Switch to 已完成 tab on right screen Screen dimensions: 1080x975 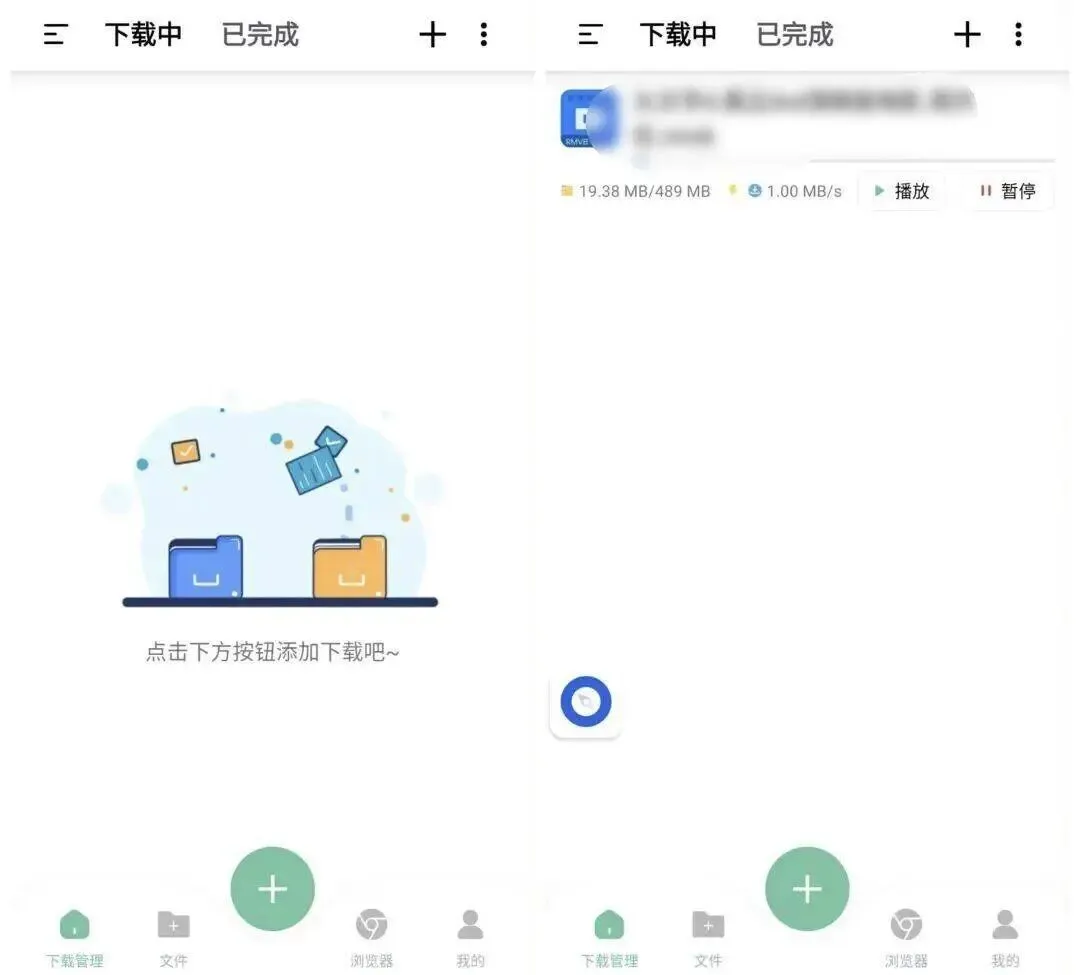(x=795, y=34)
